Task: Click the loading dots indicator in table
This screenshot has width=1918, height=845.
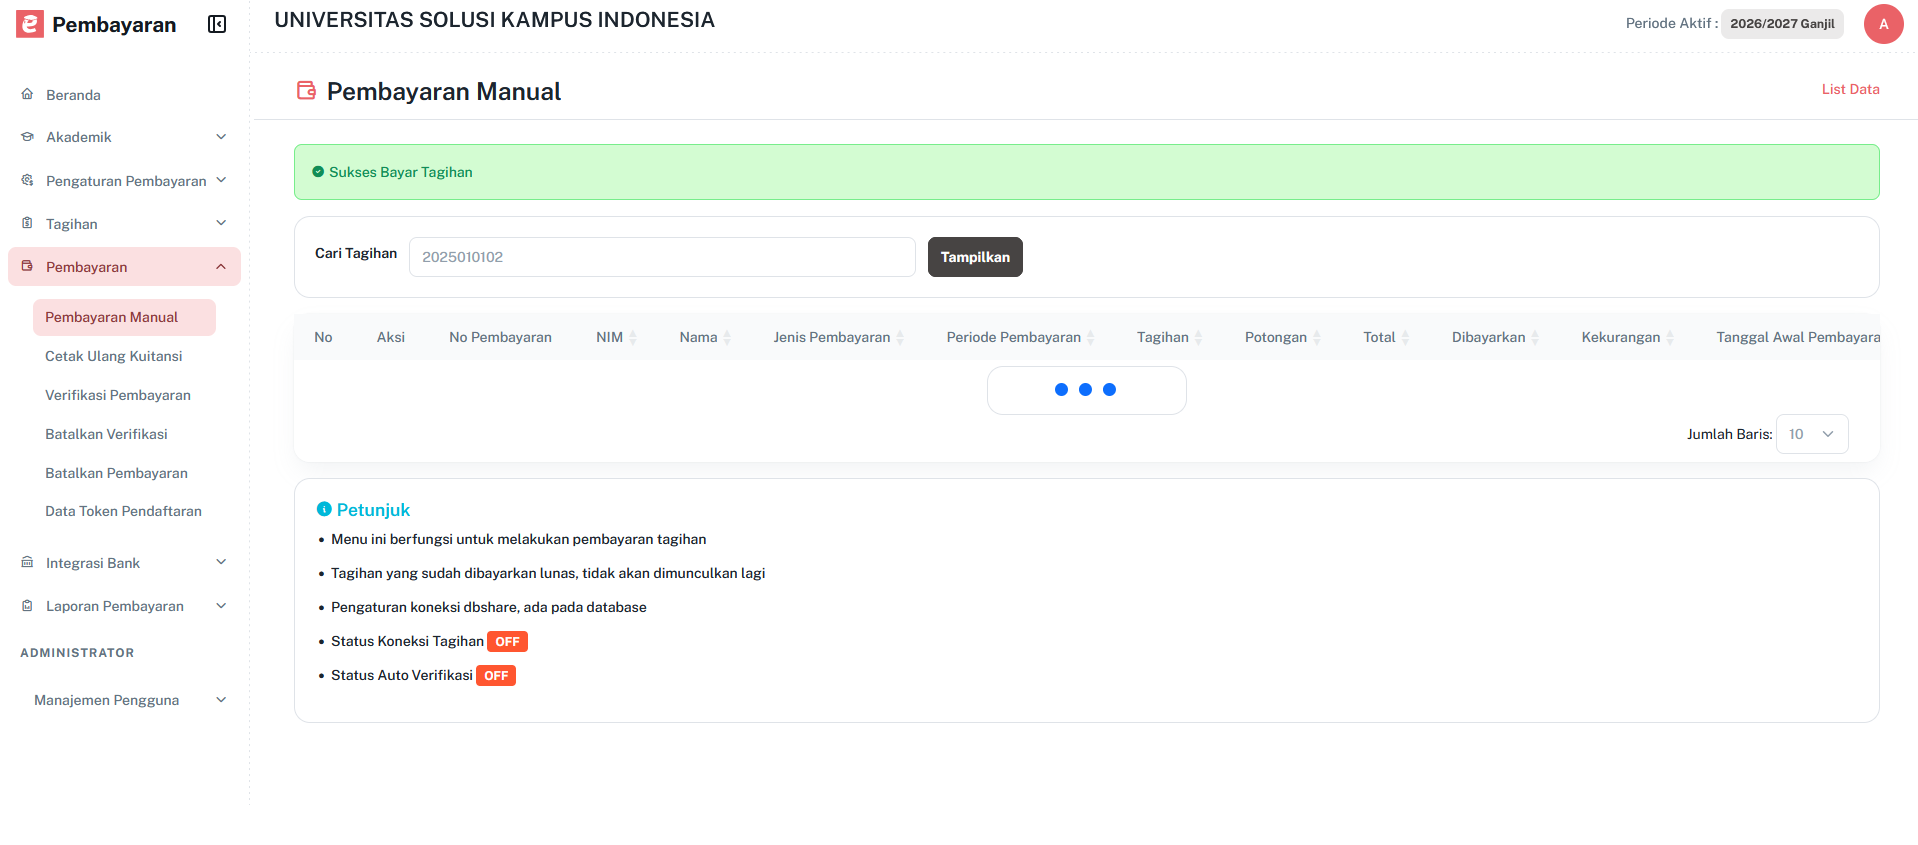Action: pyautogui.click(x=1086, y=390)
